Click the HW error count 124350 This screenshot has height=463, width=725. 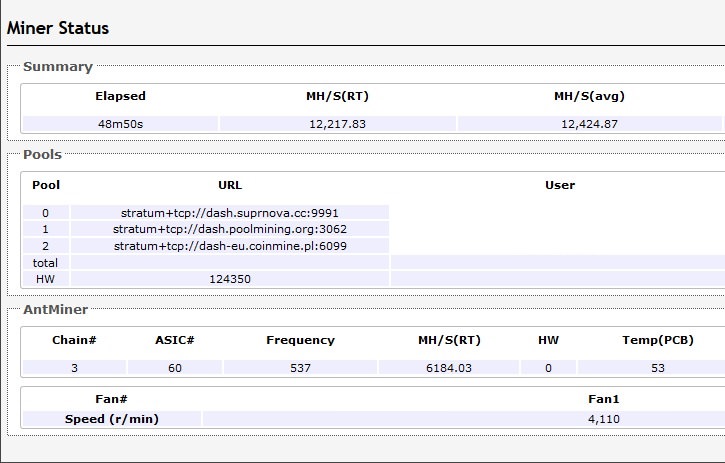pyautogui.click(x=230, y=279)
